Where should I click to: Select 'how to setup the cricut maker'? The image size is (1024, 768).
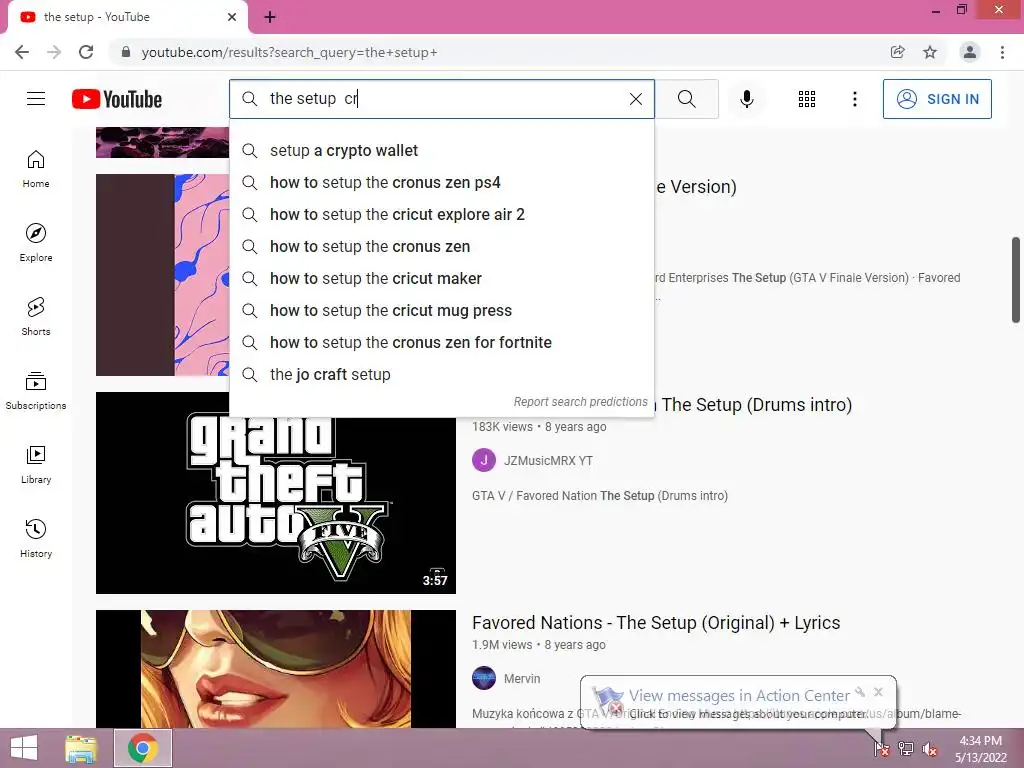[x=441, y=278]
